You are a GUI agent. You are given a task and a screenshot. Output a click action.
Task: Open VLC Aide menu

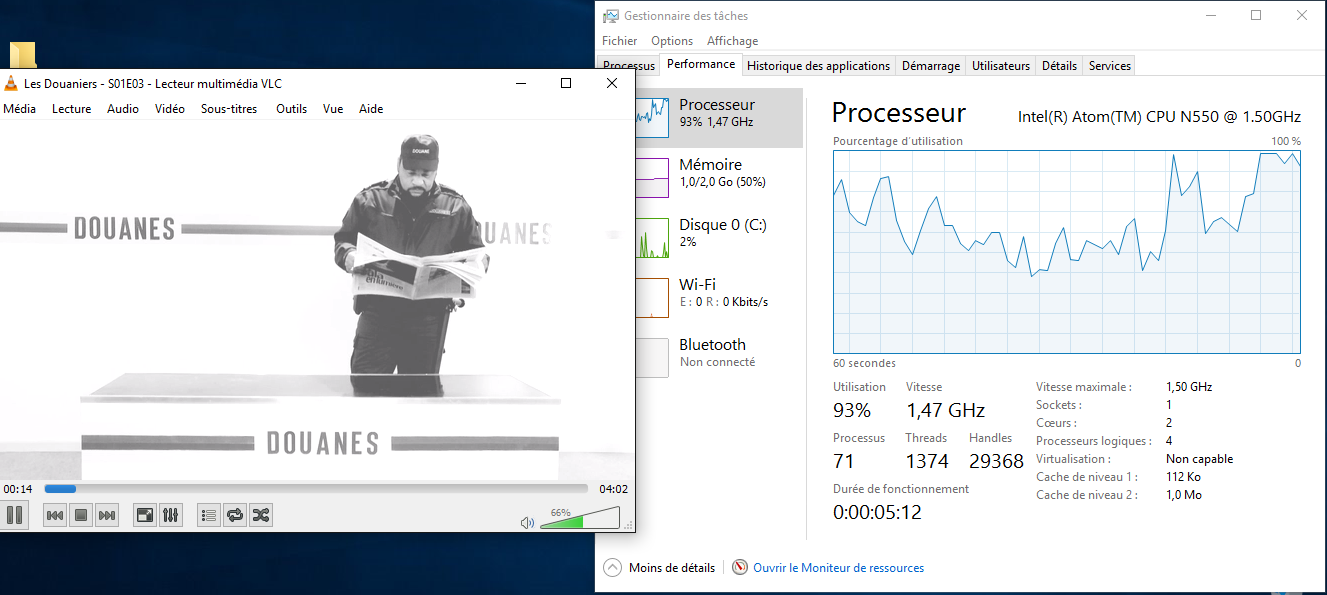coord(371,109)
